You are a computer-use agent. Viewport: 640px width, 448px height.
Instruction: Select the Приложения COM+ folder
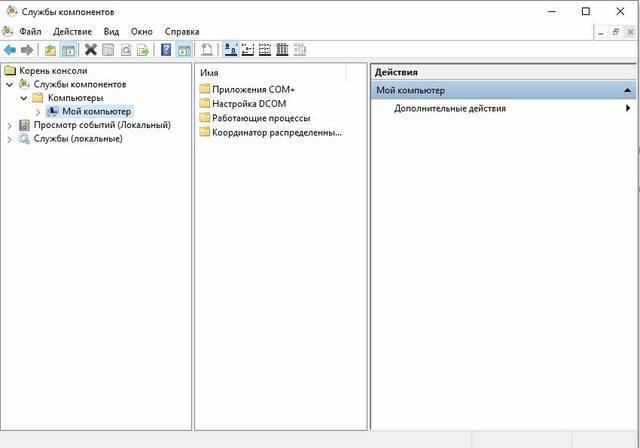253,89
